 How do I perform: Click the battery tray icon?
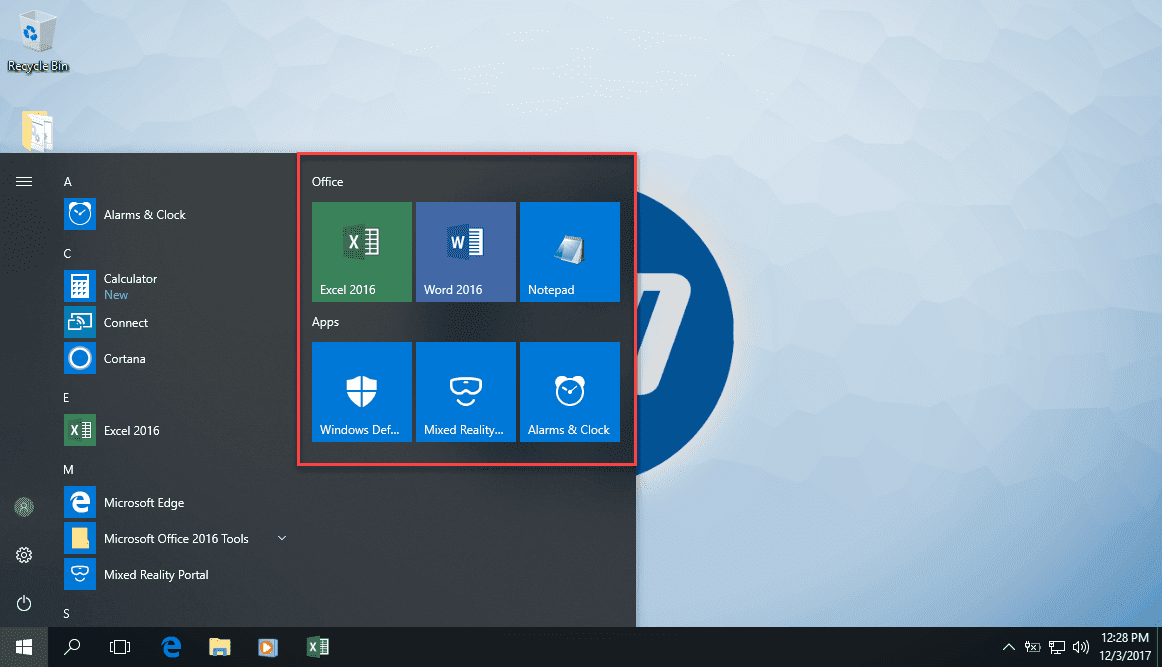[x=1032, y=647]
